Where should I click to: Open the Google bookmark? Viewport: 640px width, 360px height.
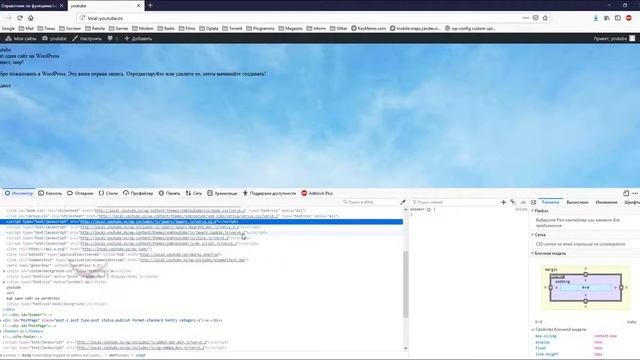tap(8, 29)
